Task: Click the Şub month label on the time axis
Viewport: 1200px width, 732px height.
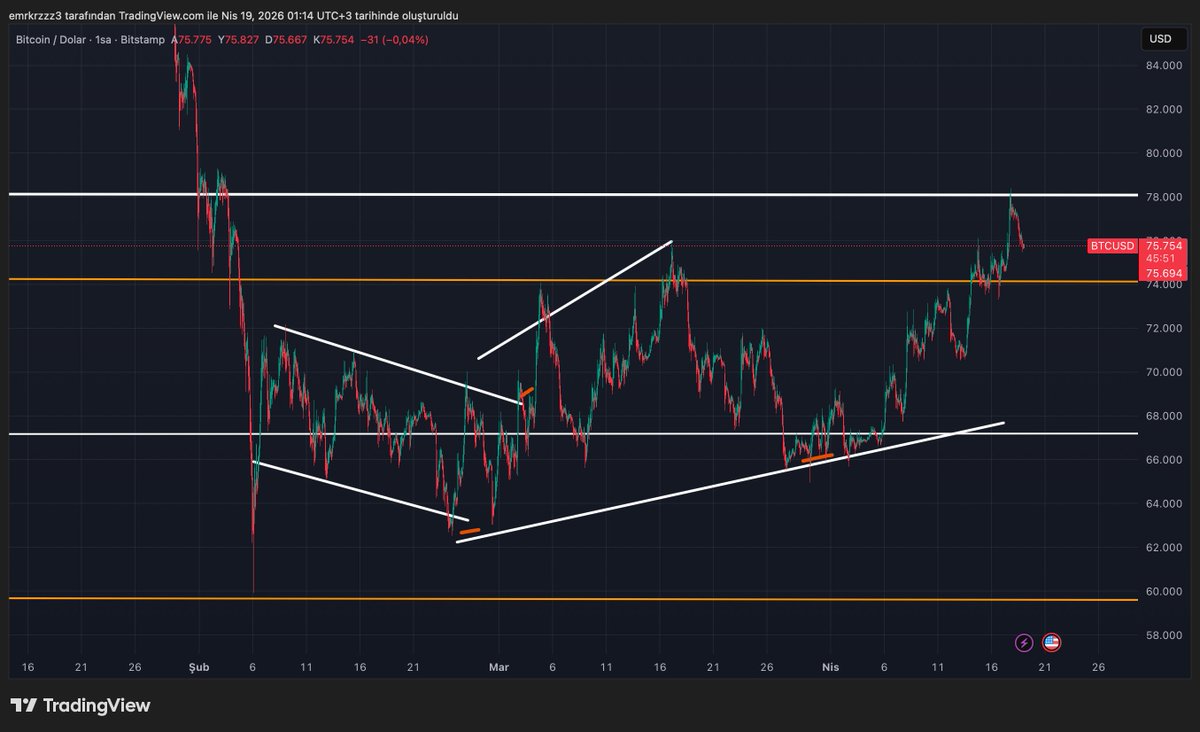Action: (x=199, y=667)
